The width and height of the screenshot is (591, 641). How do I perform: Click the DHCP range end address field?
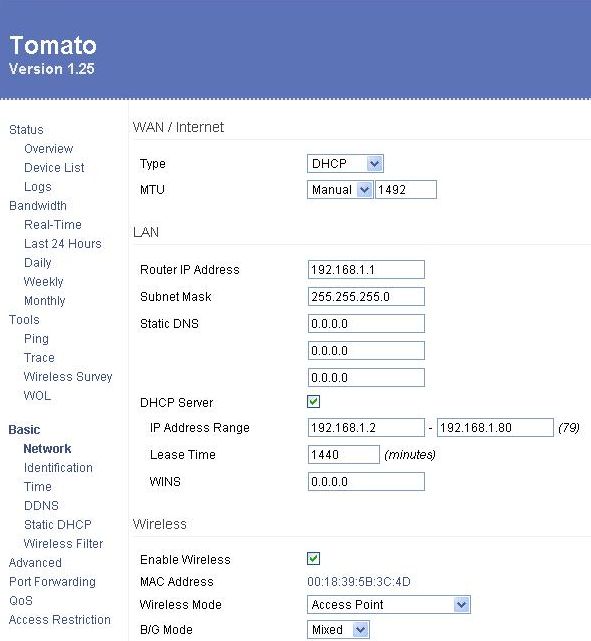(495, 428)
